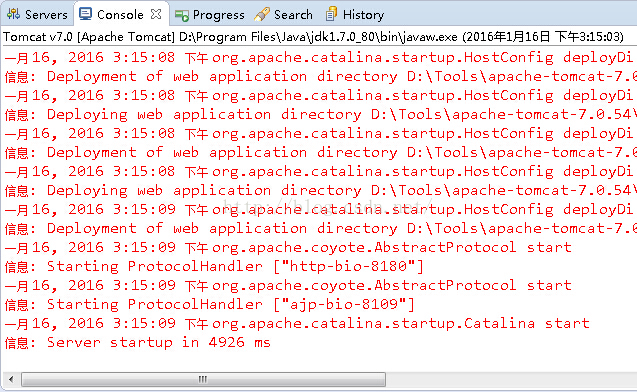Switch to the Servers tab
This screenshot has width=637, height=392.
(37, 15)
